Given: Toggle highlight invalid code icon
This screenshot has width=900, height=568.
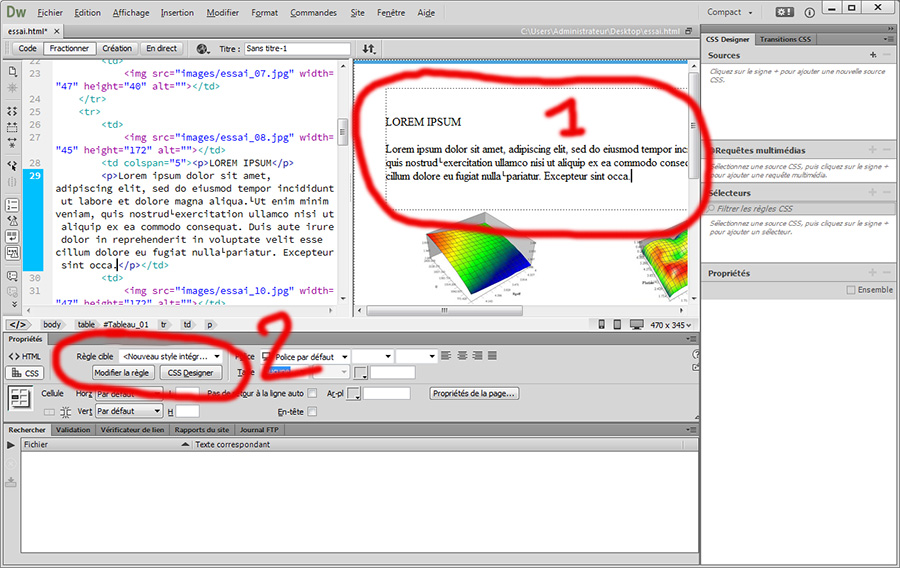Looking at the screenshot, I should [x=12, y=220].
